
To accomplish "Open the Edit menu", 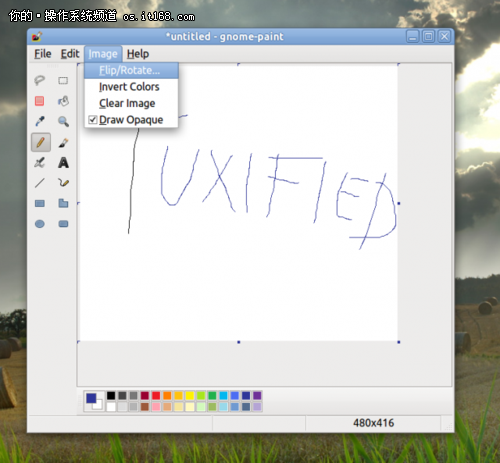I will (x=70, y=54).
